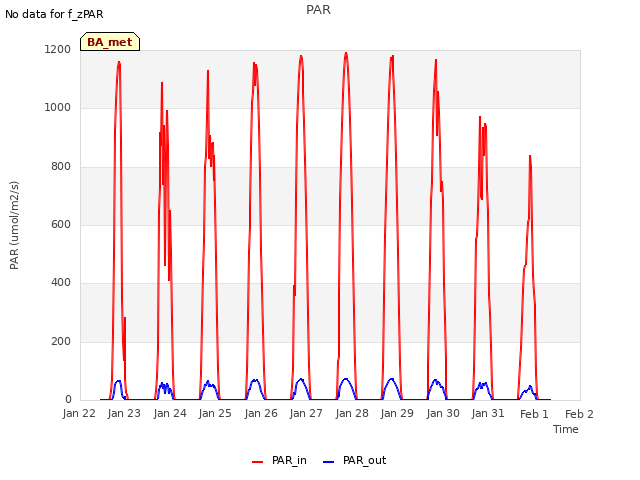The height and width of the screenshot is (480, 640).
Task: Click the PAR (umol/m2/s) y-axis title
Action: tap(14, 225)
